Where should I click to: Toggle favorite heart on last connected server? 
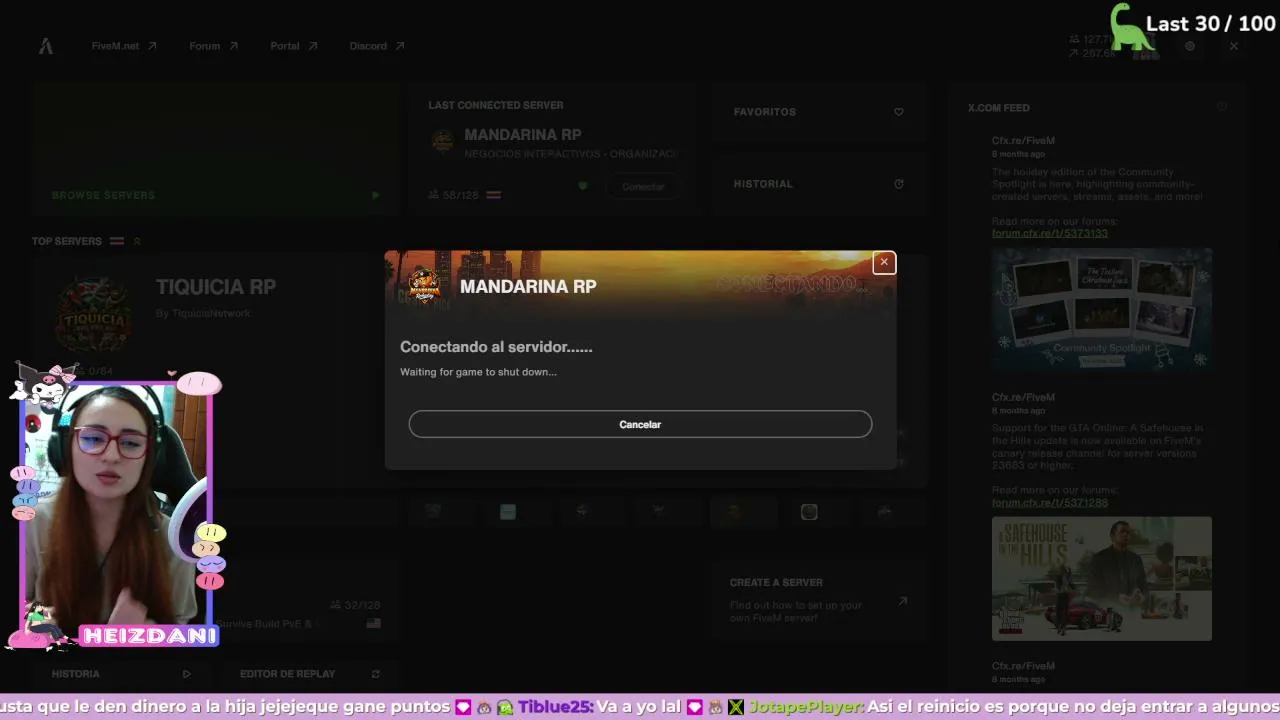tap(583, 186)
